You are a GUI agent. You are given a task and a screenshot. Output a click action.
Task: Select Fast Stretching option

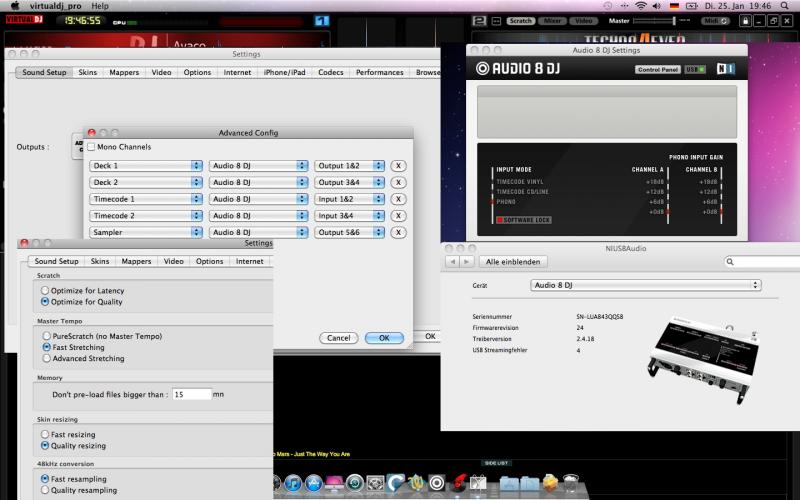46,347
